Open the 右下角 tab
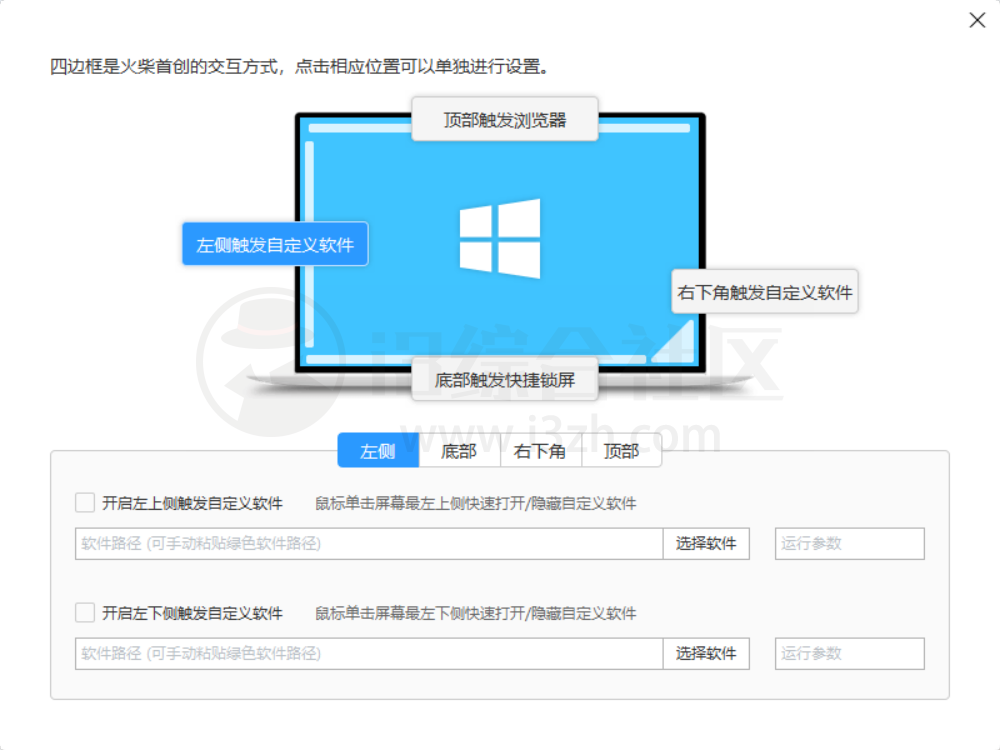 (x=540, y=451)
